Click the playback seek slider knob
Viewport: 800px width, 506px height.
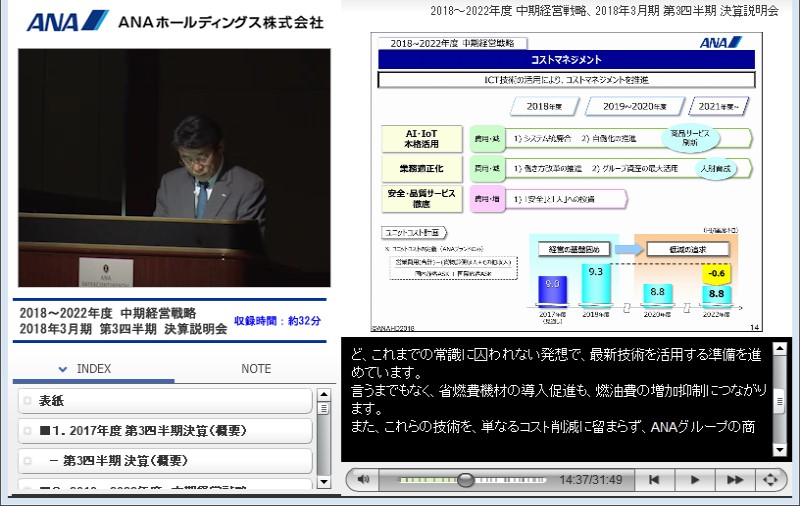(465, 479)
